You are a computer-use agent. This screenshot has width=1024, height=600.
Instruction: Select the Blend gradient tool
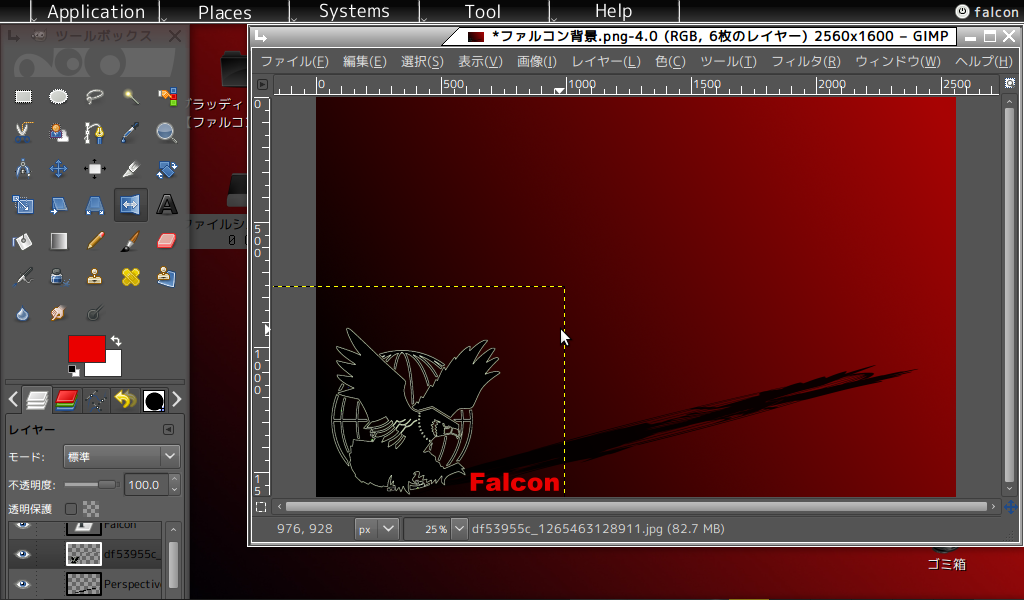(59, 241)
